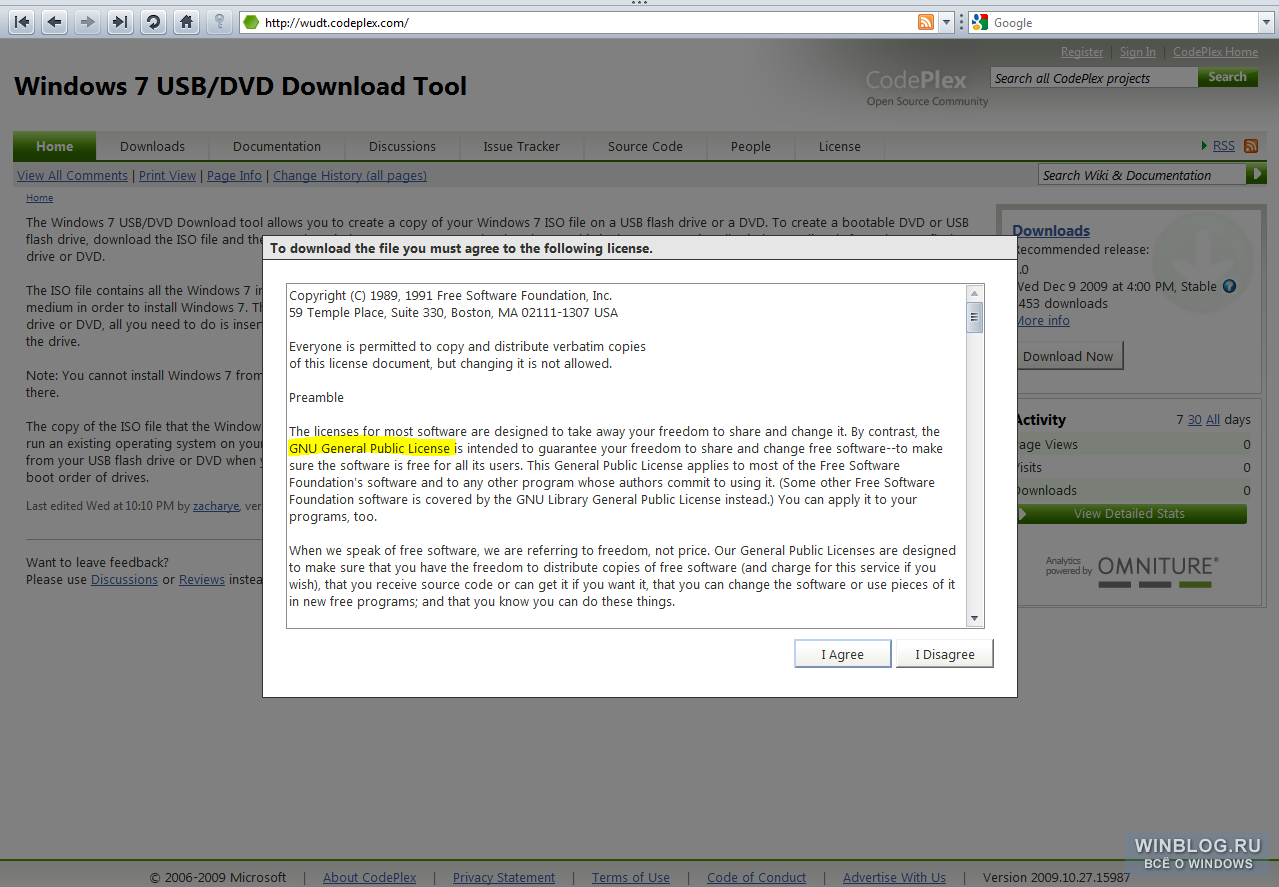Open the Documentation tab
This screenshot has width=1279, height=887.
[277, 146]
